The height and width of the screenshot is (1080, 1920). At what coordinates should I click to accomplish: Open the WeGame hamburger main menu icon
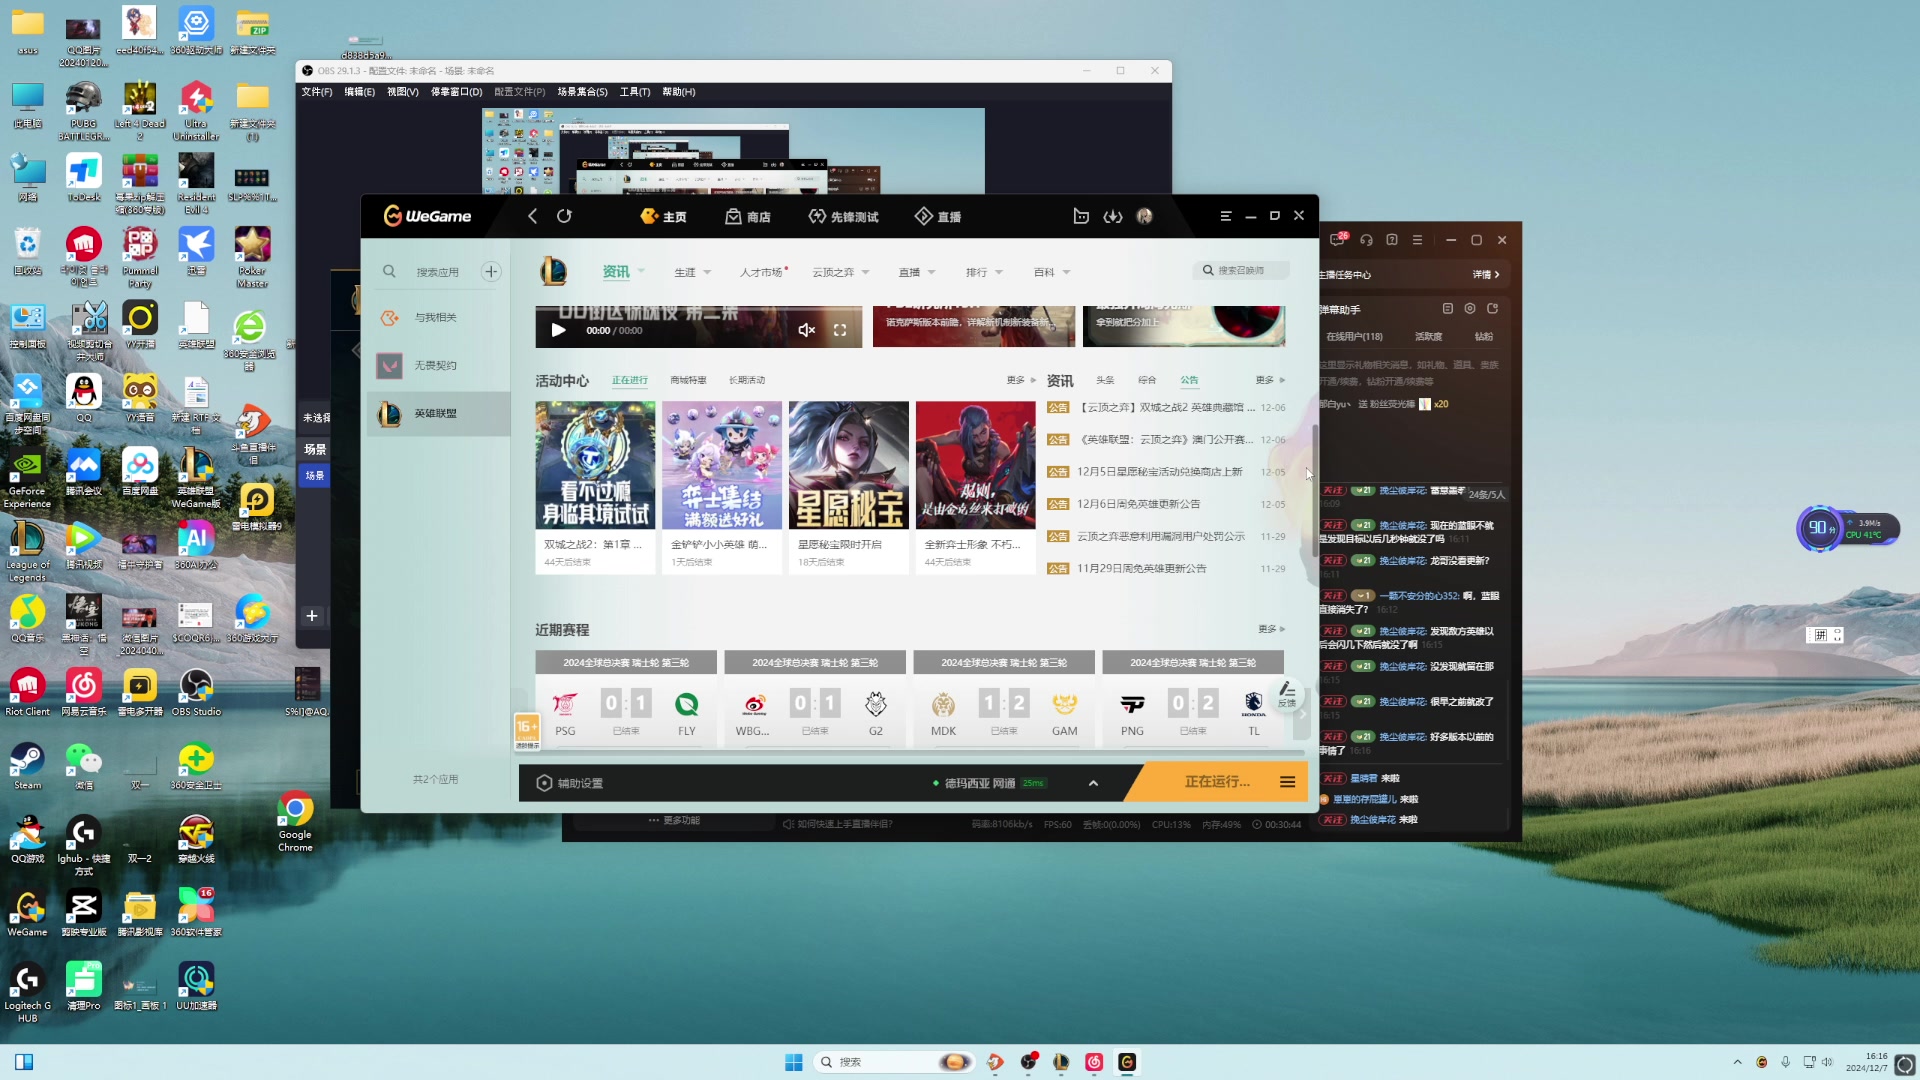coord(1225,216)
